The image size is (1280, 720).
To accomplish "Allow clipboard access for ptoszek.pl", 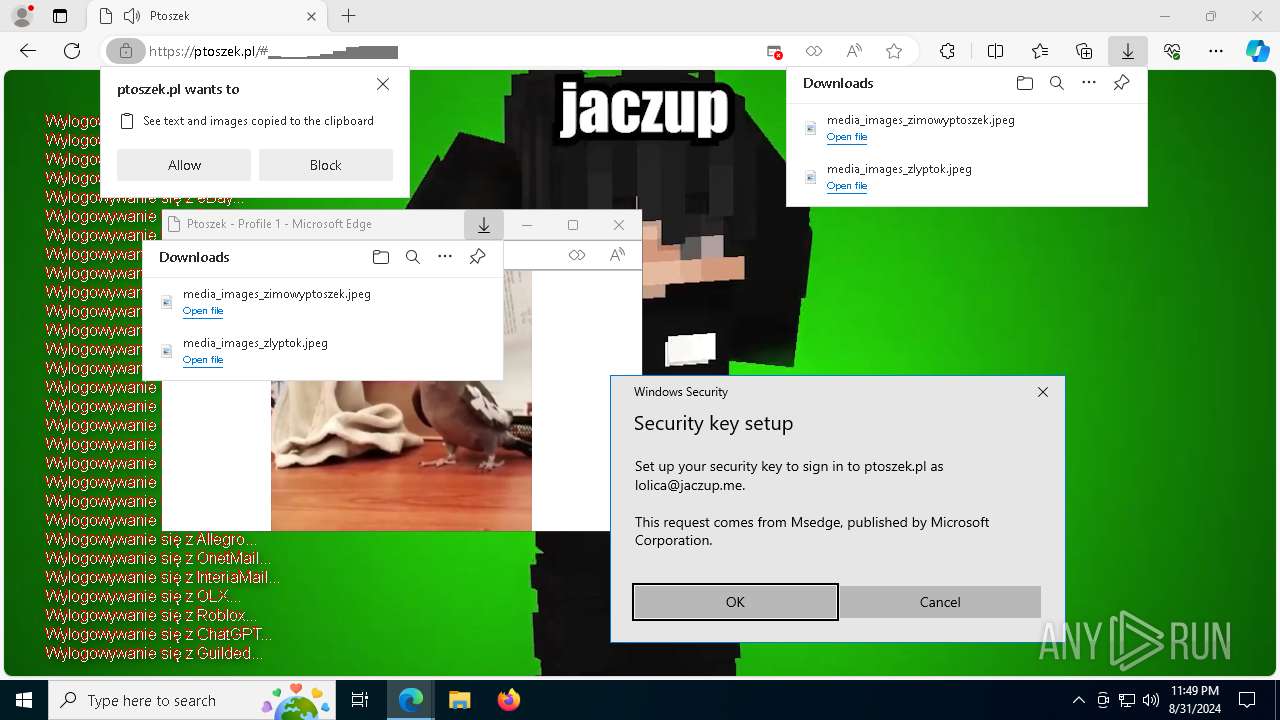I will point(184,165).
